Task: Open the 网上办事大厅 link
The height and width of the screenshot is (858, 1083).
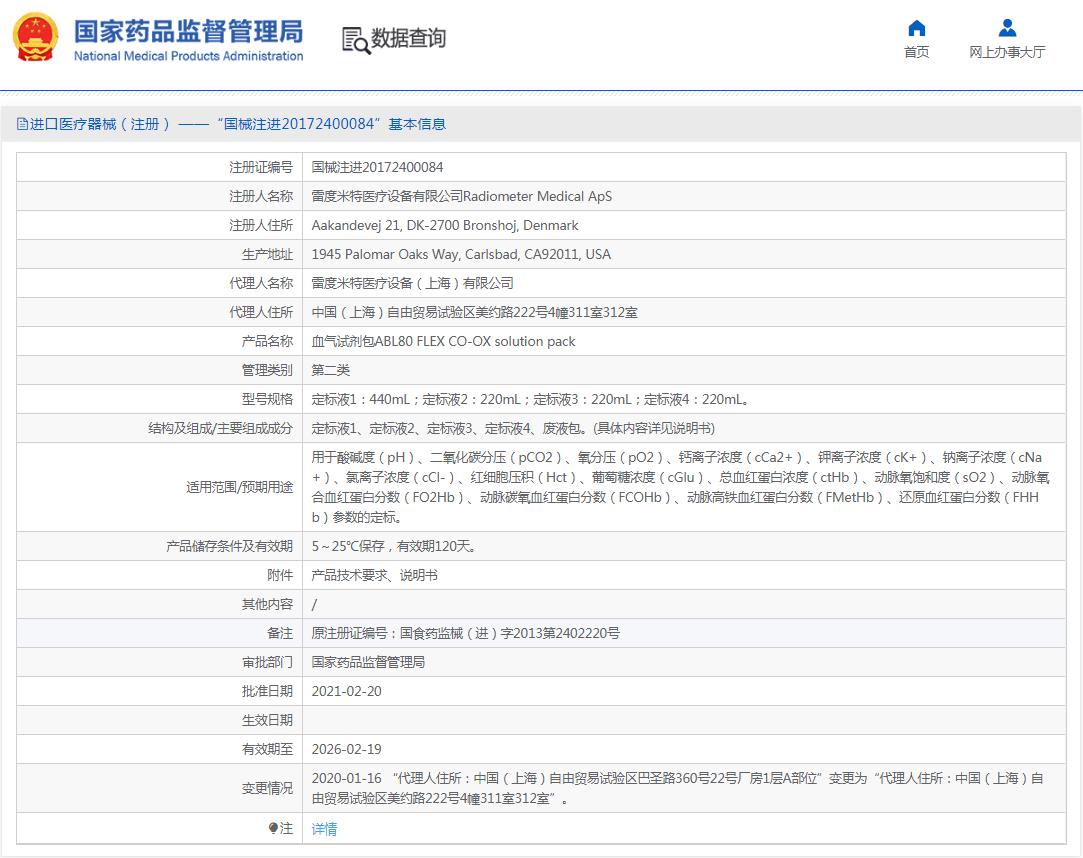Action: coord(1007,52)
